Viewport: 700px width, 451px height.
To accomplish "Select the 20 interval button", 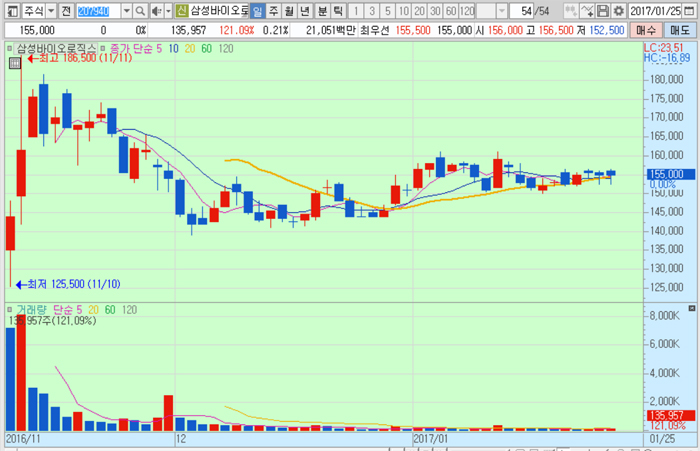I will pos(419,11).
